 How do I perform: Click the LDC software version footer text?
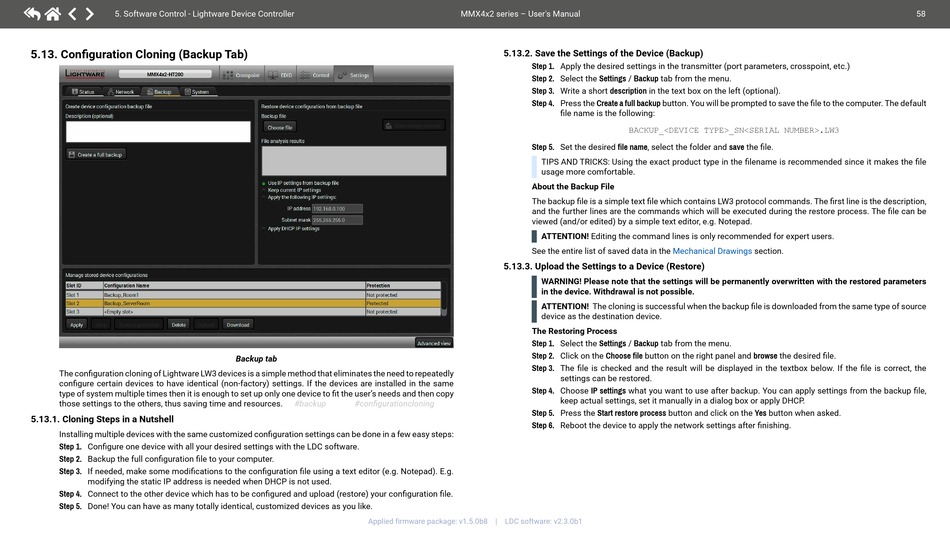543,521
